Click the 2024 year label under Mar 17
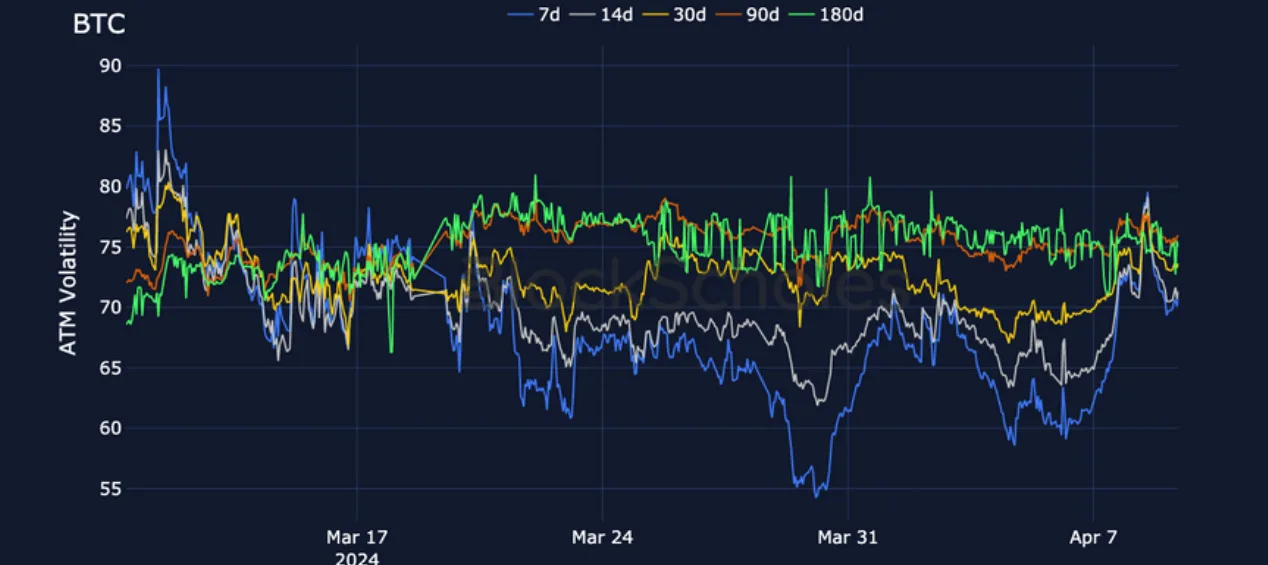Screen dimensions: 1268x565 coord(357,558)
